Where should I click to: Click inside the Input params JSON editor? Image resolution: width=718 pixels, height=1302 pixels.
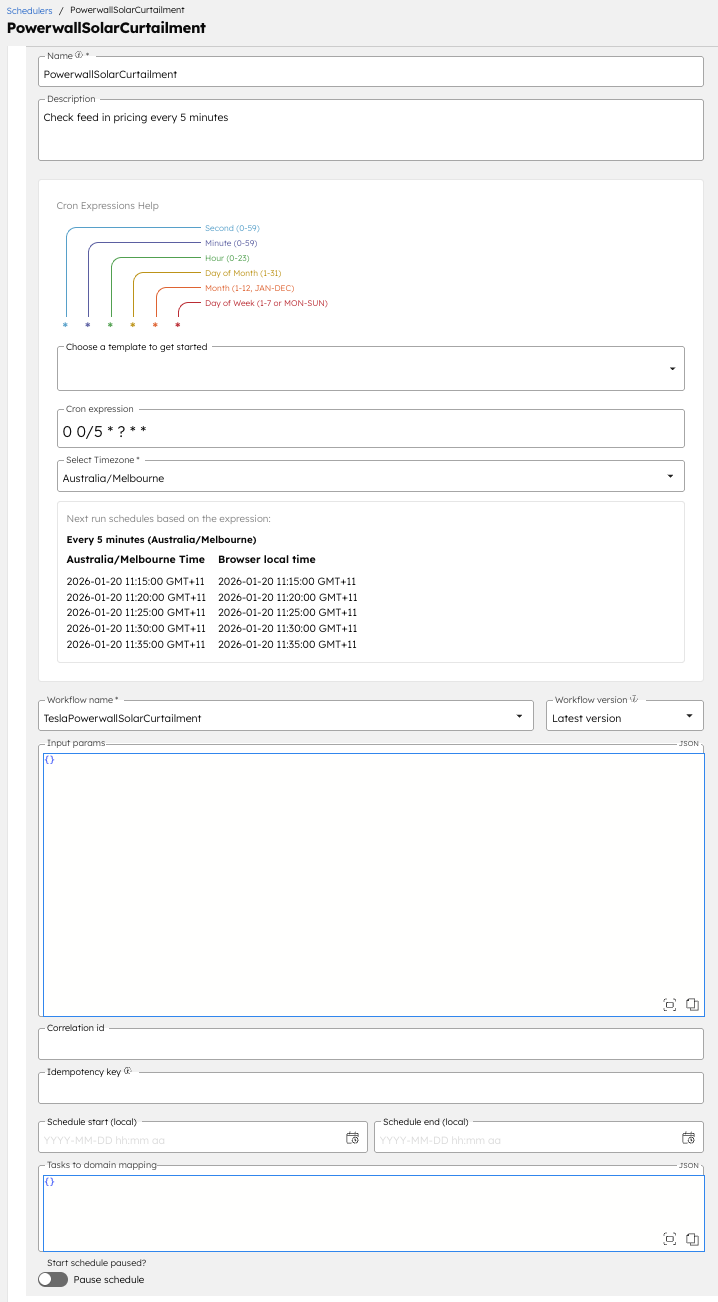(373, 884)
